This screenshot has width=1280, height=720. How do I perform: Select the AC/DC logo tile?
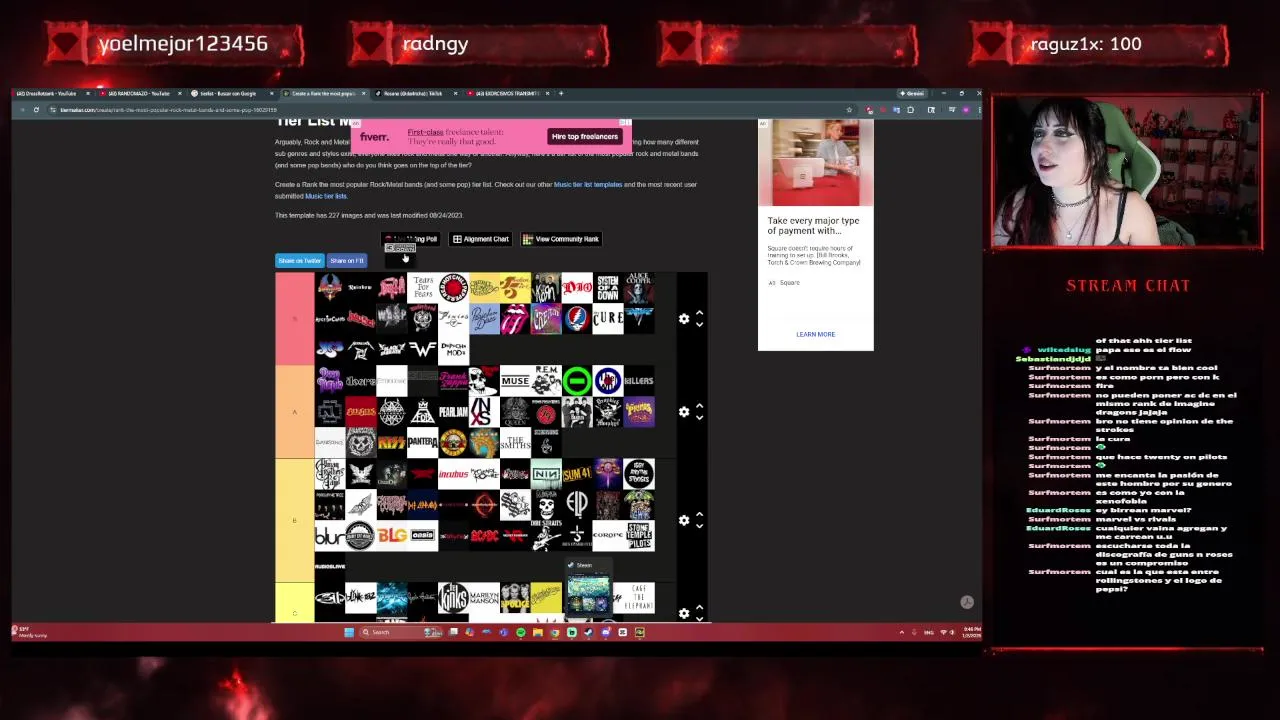[484, 536]
